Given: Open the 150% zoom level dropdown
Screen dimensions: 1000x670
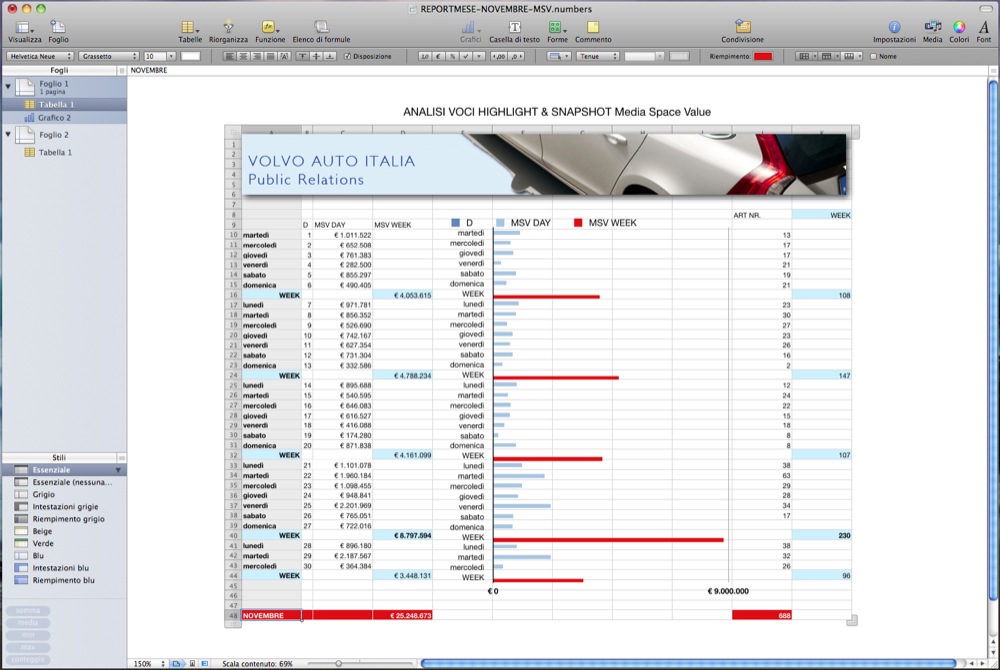Looking at the screenshot, I should tap(146, 663).
